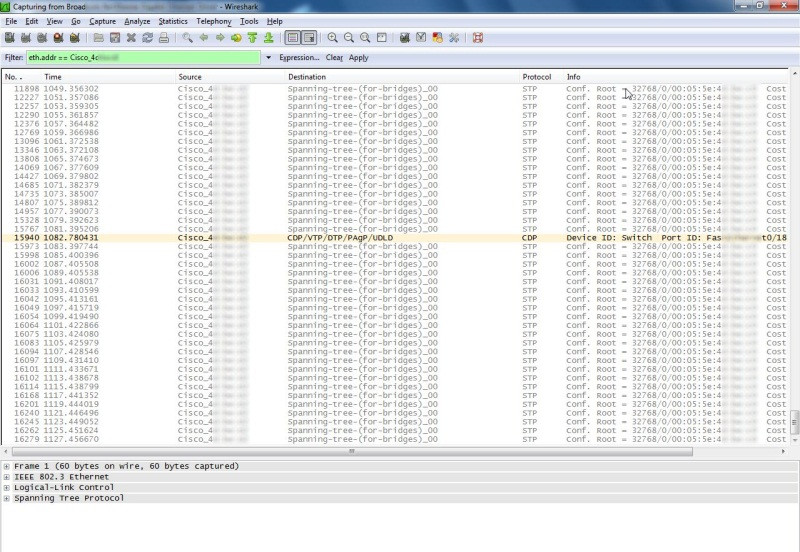
Task: Start a new live capture icon
Action: point(42,38)
